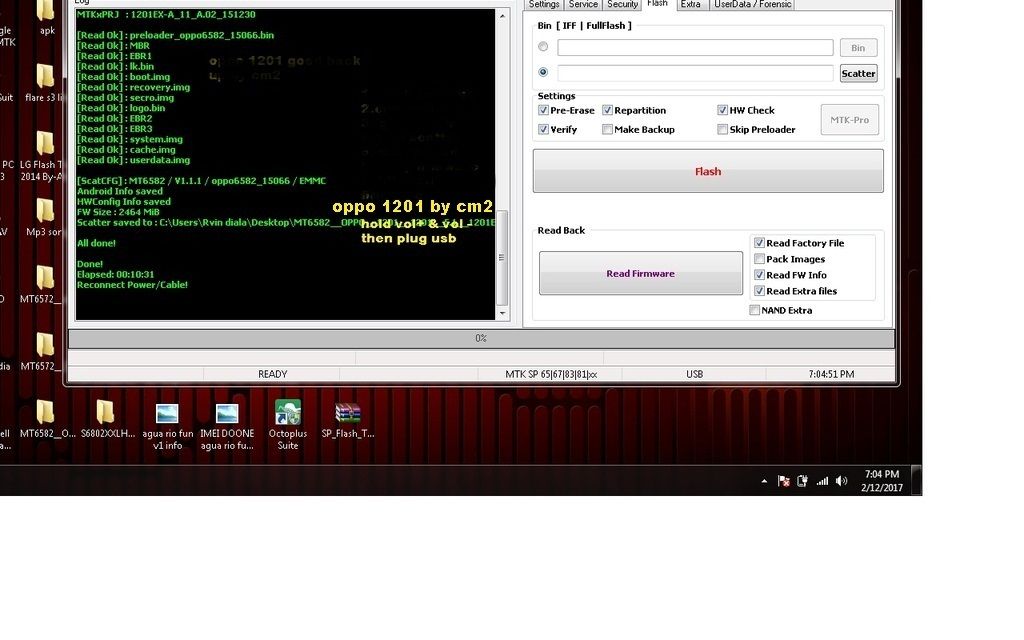Click the scatter file path input field
This screenshot has height=640, width=1024.
click(695, 73)
